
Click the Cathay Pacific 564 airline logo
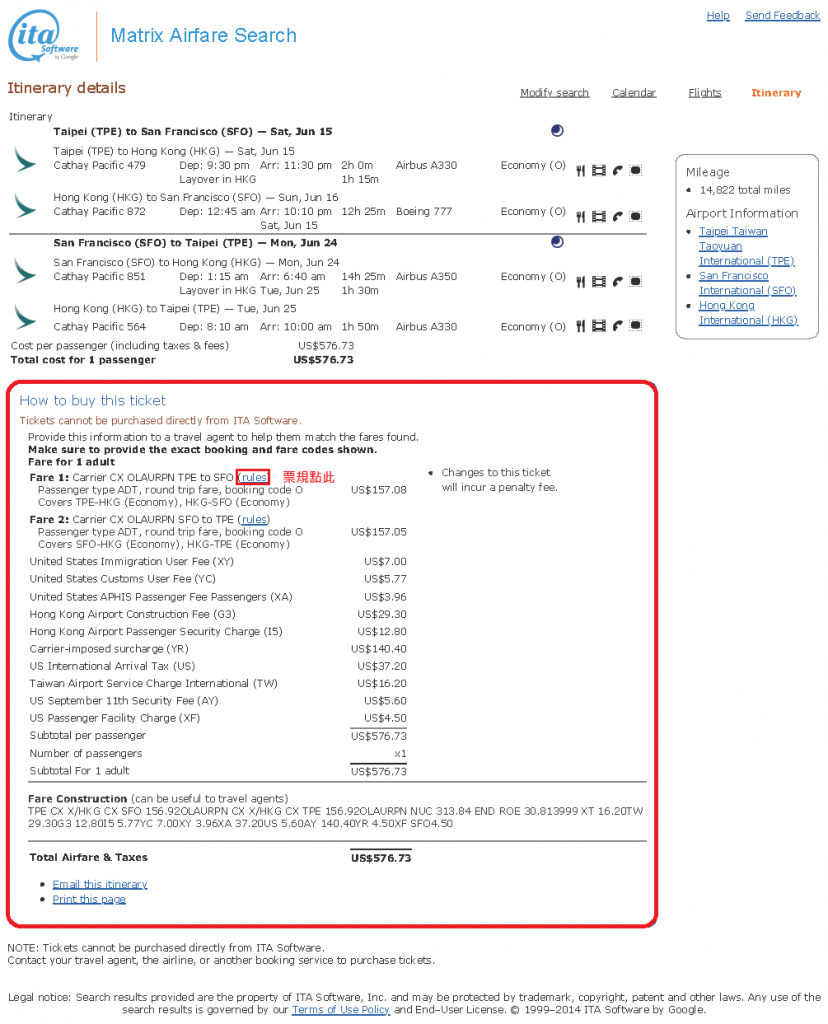point(25,318)
